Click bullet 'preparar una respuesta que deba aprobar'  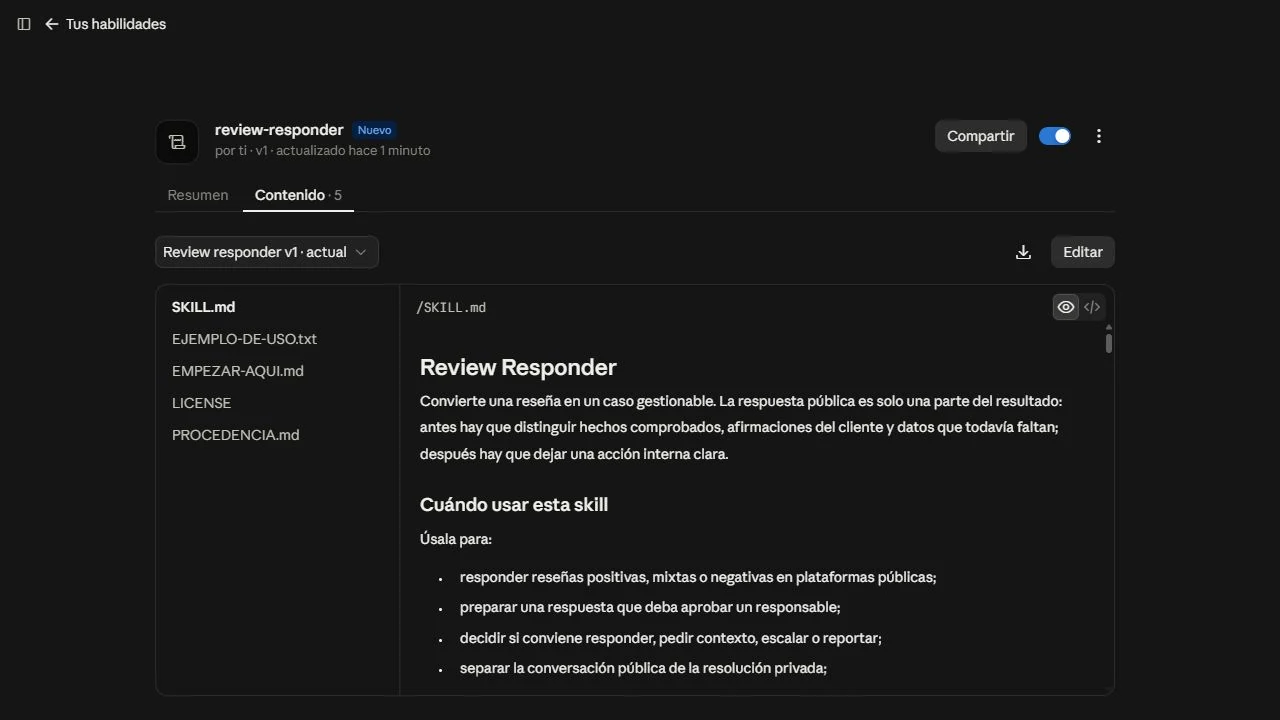650,607
